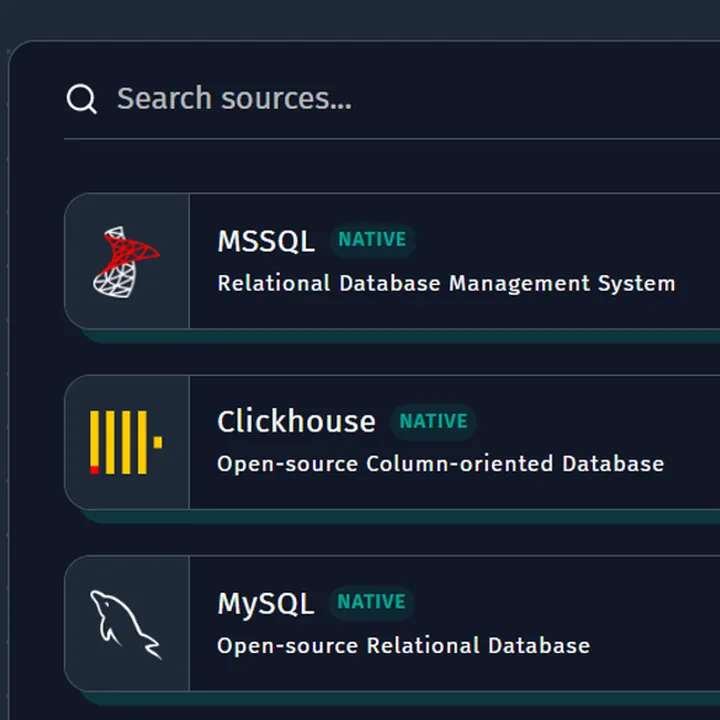Click the MSSQL source title

click(266, 241)
